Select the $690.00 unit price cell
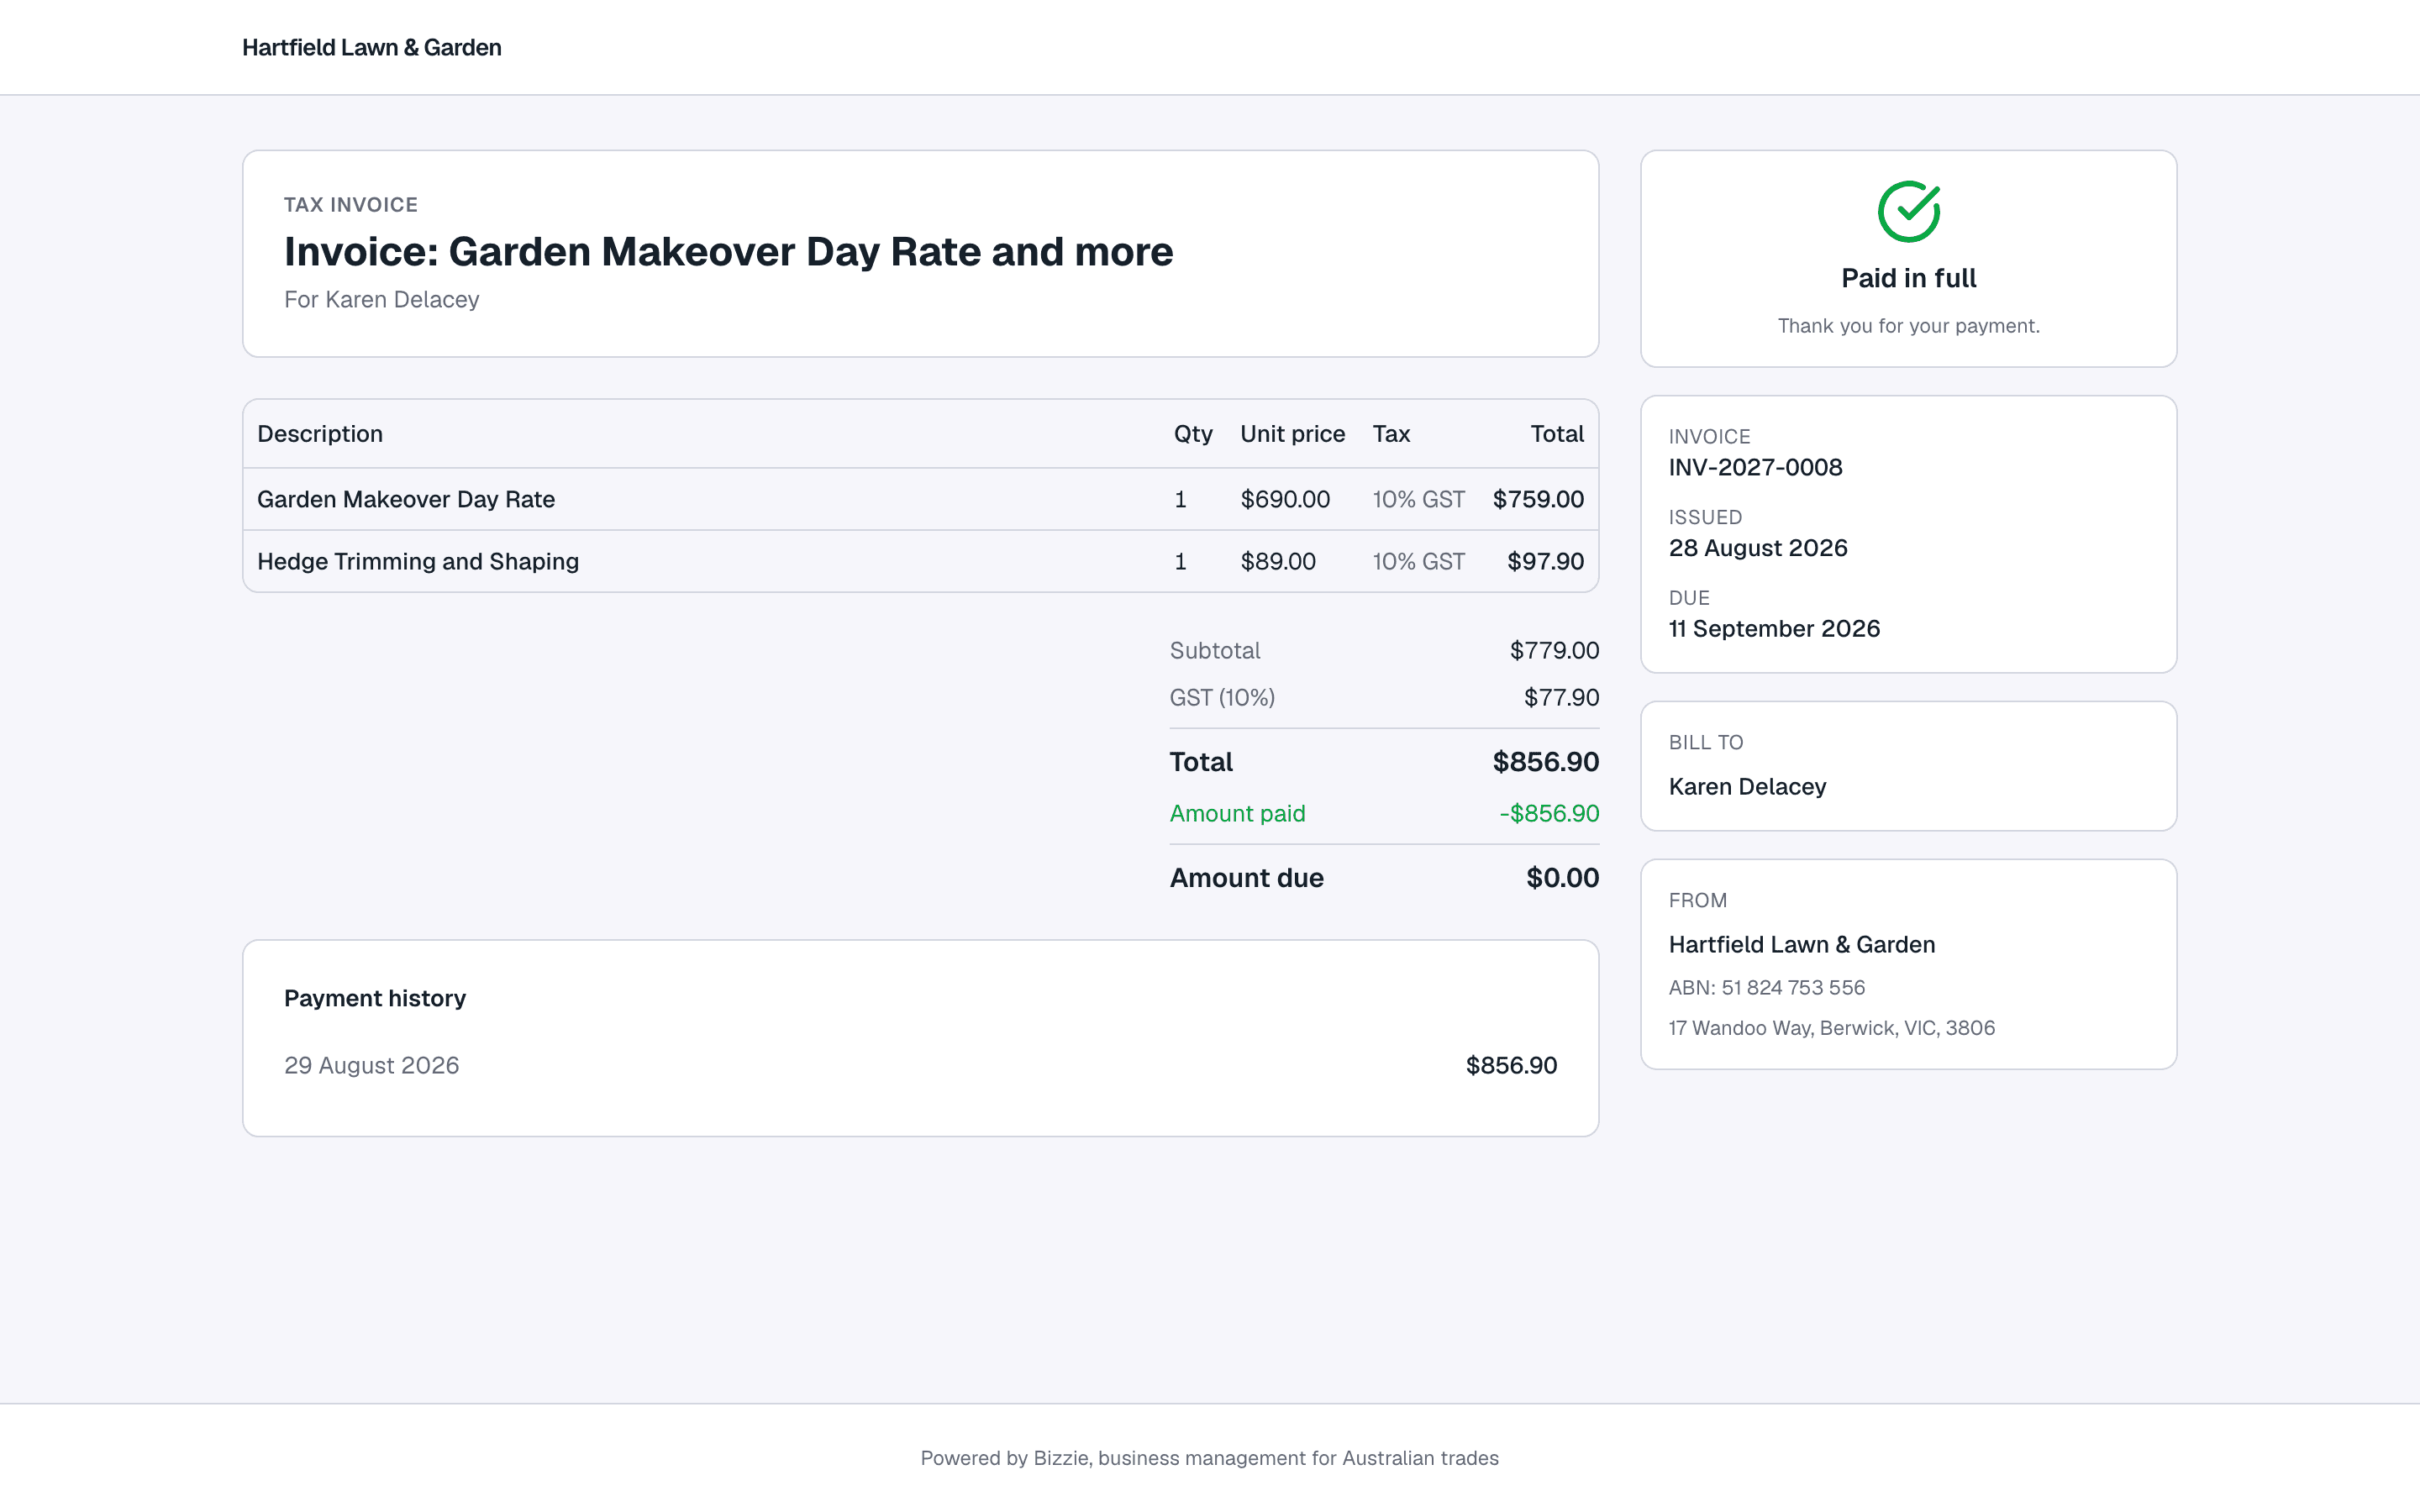The image size is (2420, 1512). (x=1285, y=499)
